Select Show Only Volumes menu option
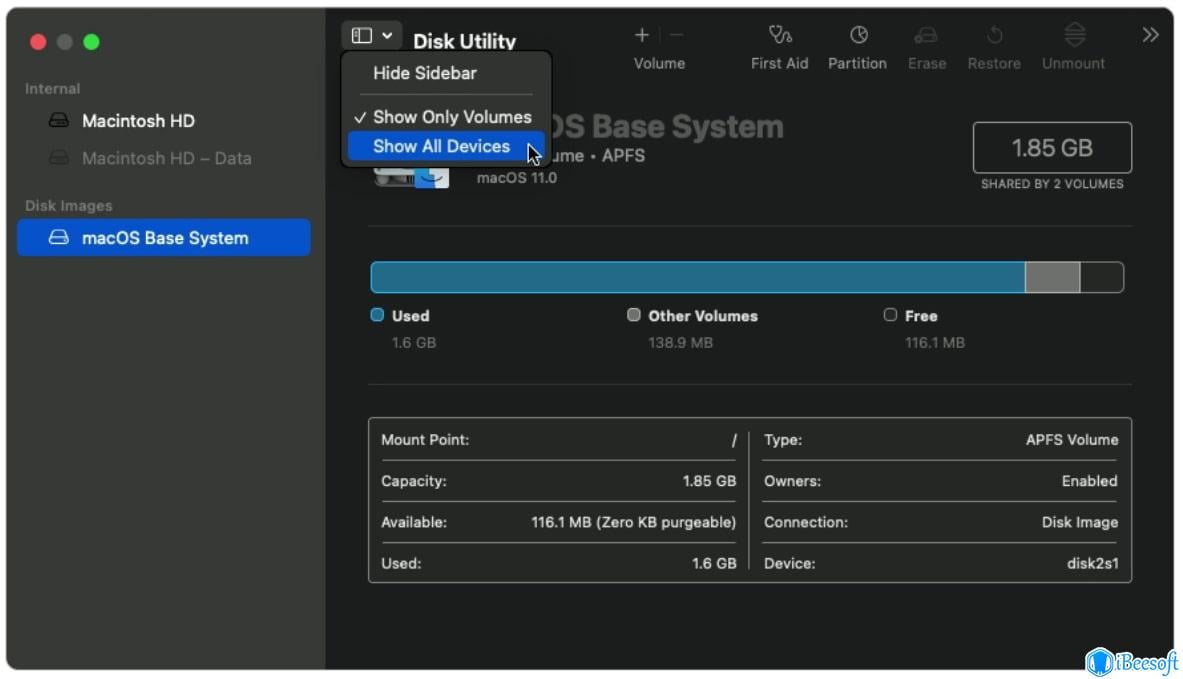The width and height of the screenshot is (1183, 679). point(446,117)
